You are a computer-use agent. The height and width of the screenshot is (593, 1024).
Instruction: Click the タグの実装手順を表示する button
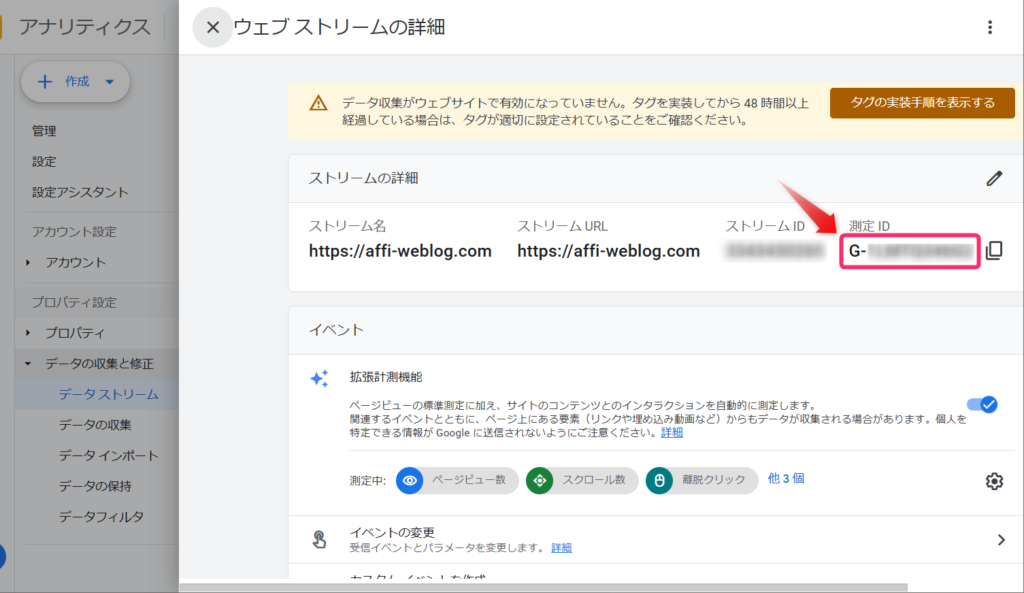(x=921, y=102)
